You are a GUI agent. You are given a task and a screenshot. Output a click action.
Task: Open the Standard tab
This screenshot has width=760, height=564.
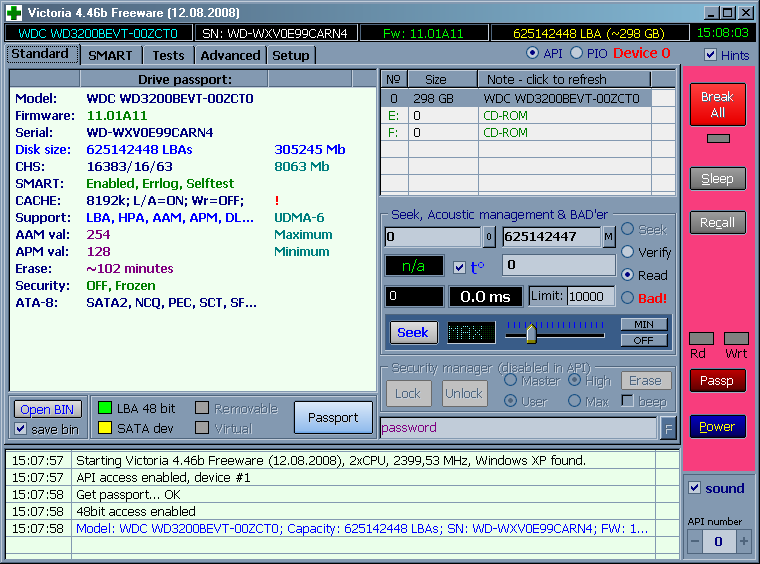pos(43,54)
